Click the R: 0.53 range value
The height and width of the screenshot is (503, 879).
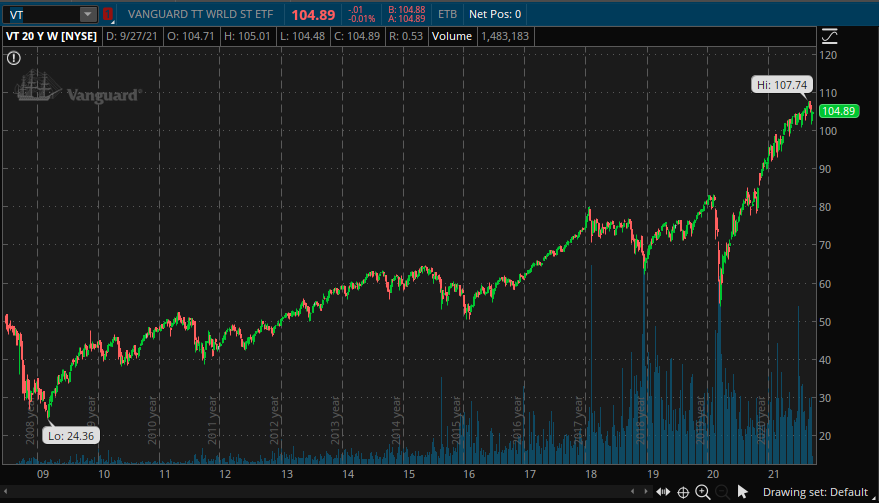(406, 36)
